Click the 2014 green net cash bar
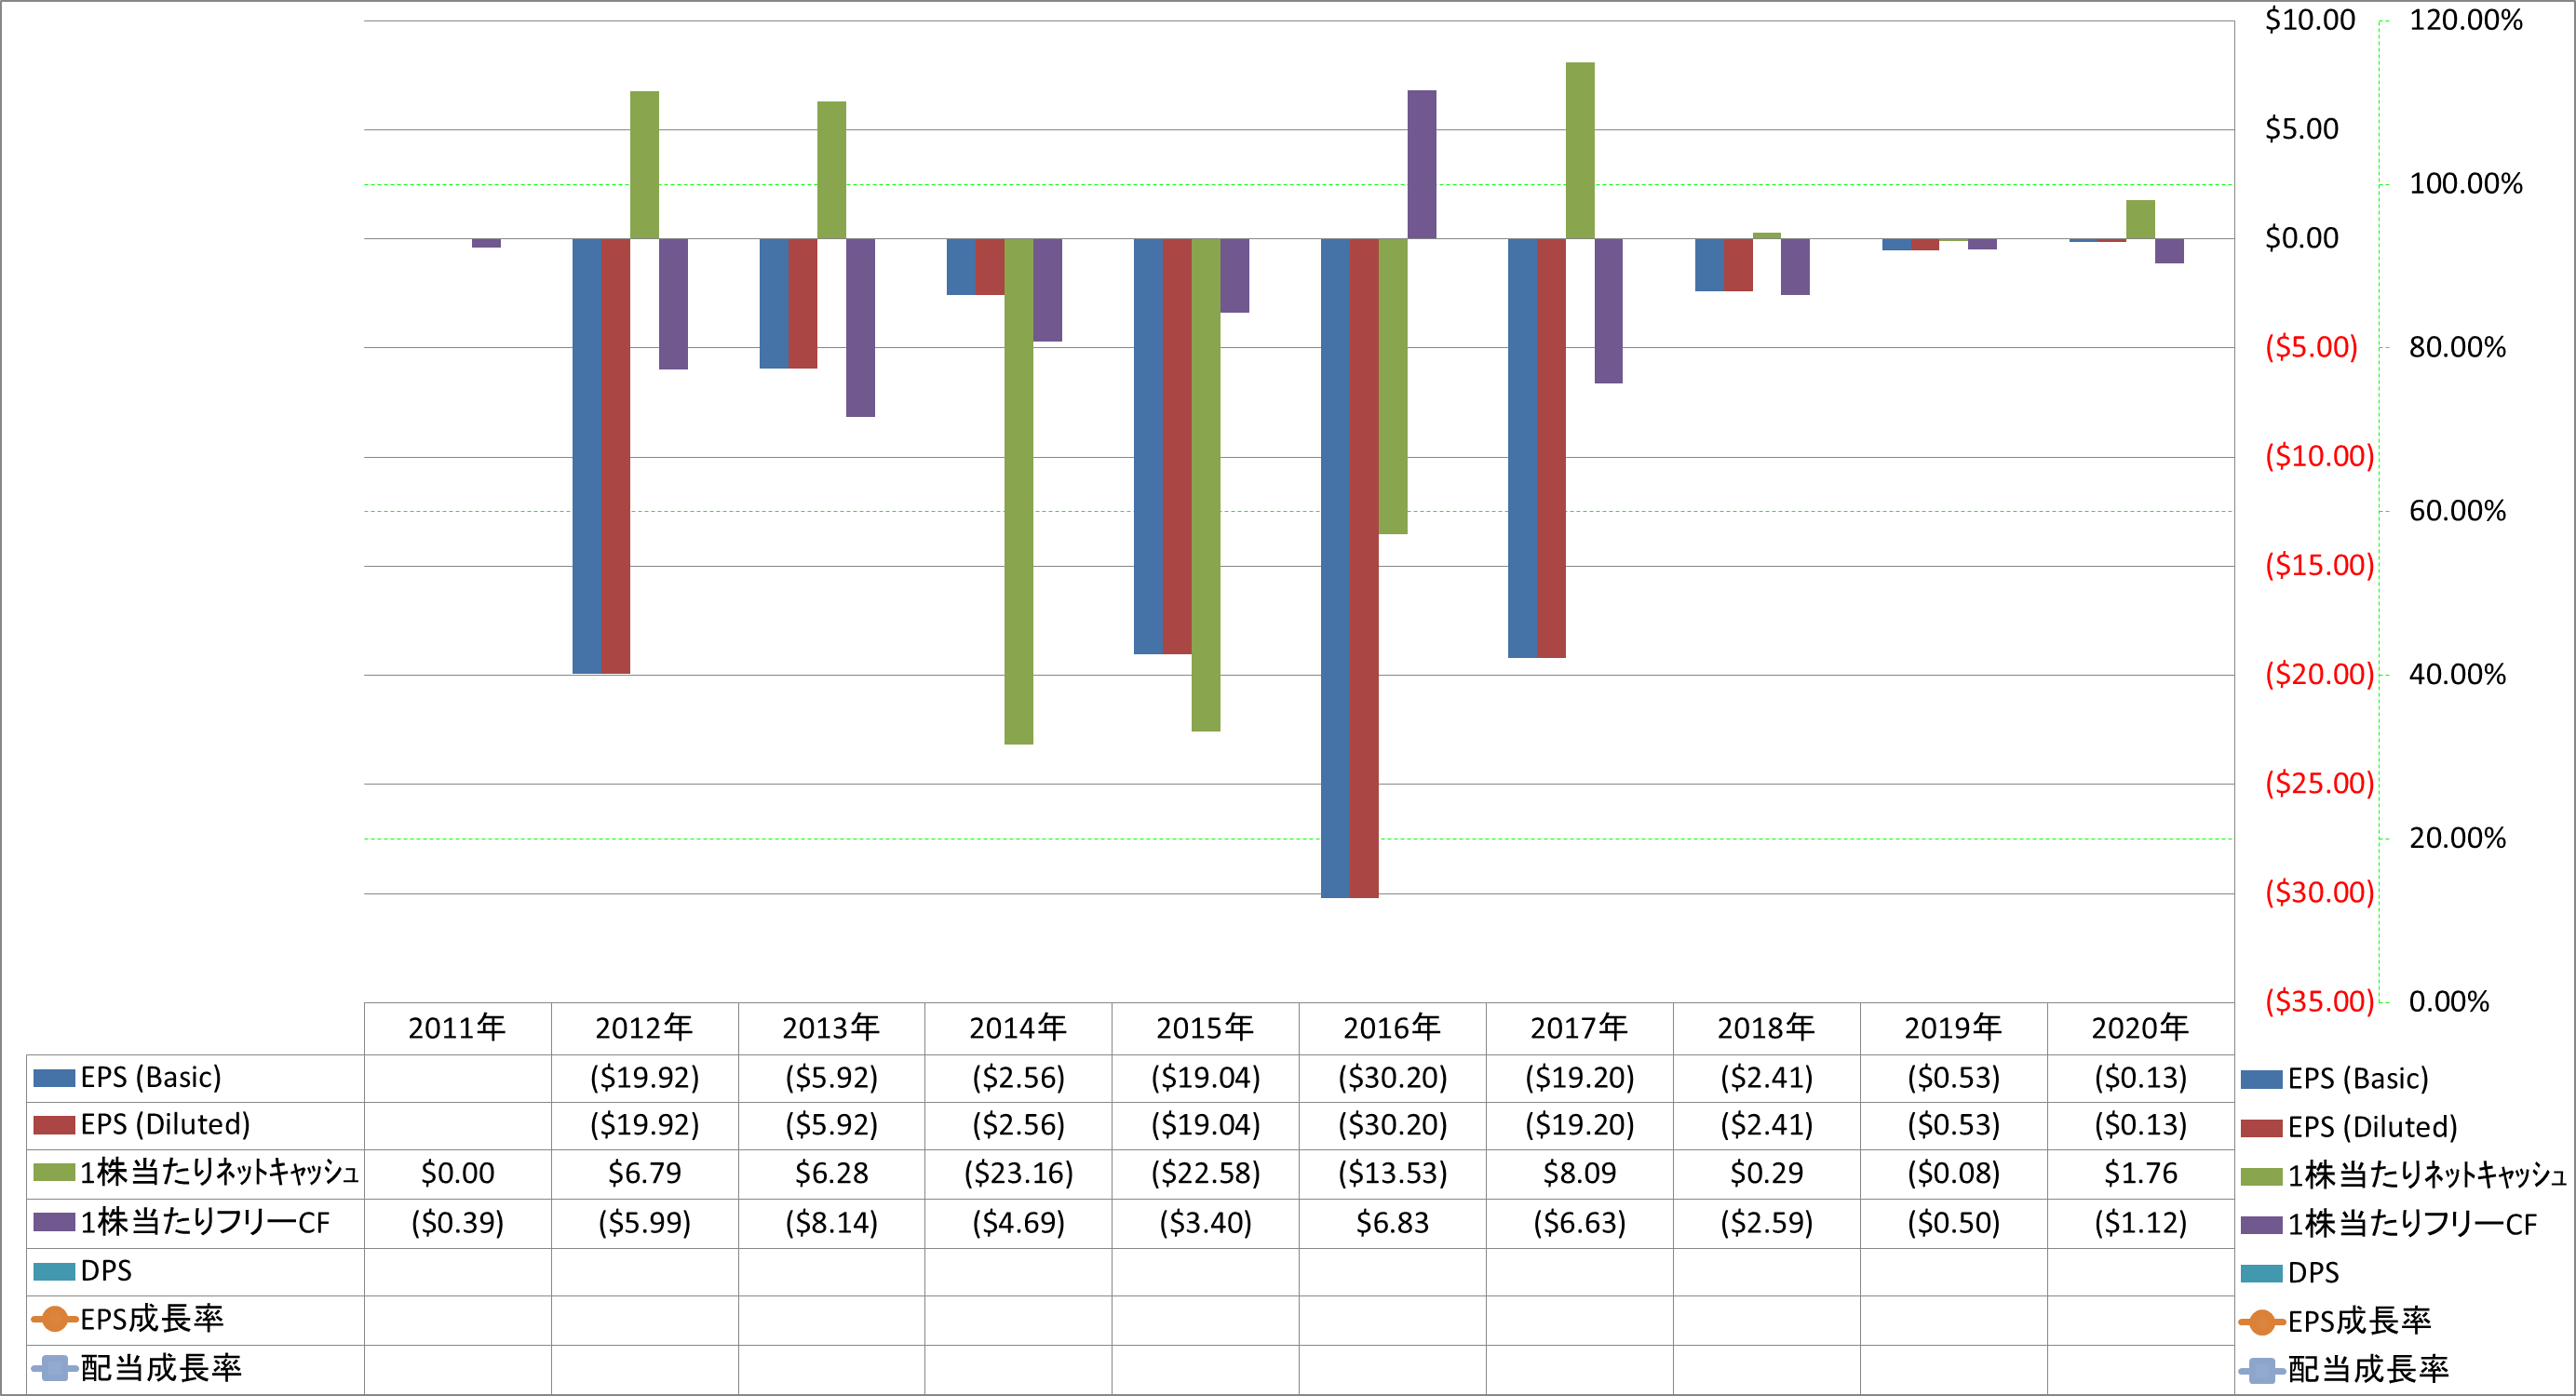Screen dimensions: 2576x1396 pos(1019,491)
